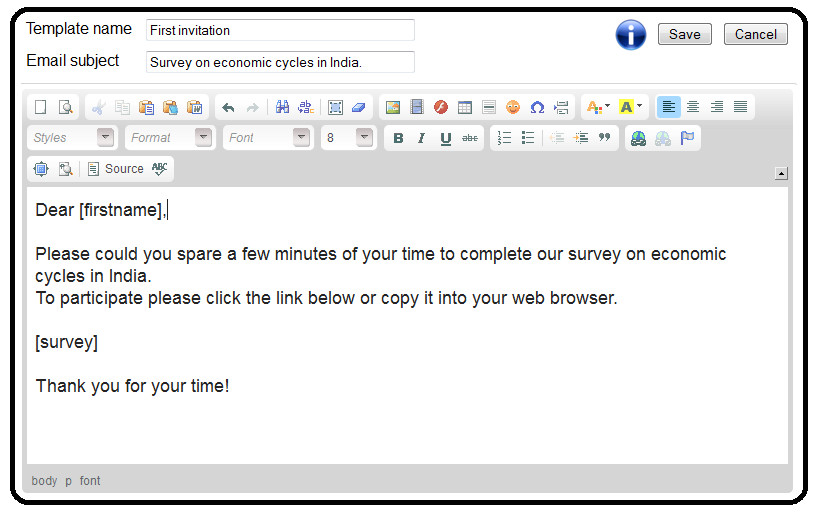The image size is (839, 518).
Task: Insert an anchor flag
Action: point(687,138)
